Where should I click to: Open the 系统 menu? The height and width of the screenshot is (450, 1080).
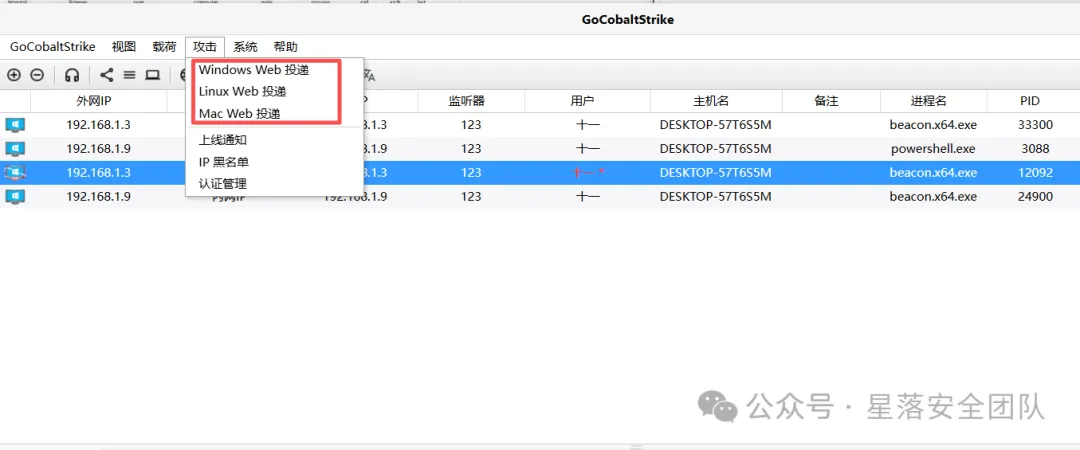pyautogui.click(x=245, y=47)
